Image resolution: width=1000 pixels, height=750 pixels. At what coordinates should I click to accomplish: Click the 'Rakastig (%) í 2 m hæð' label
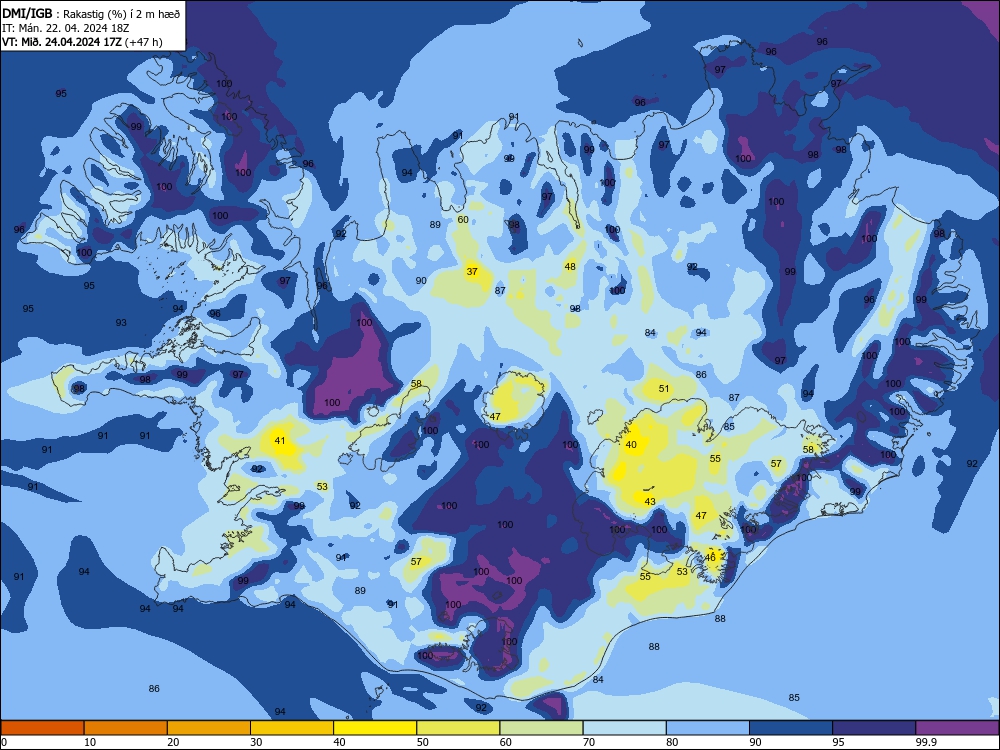[122, 14]
